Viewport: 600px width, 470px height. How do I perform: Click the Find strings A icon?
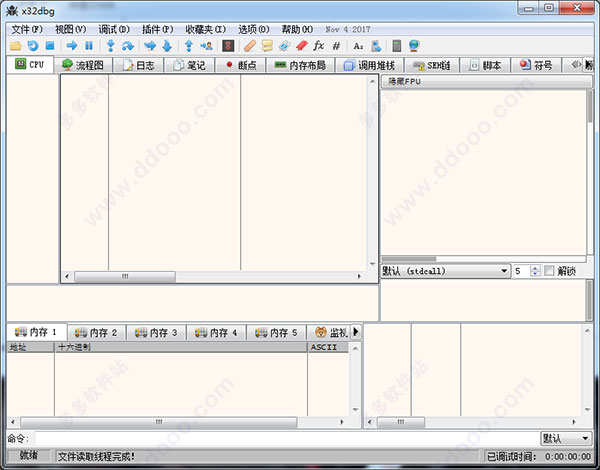coord(358,46)
